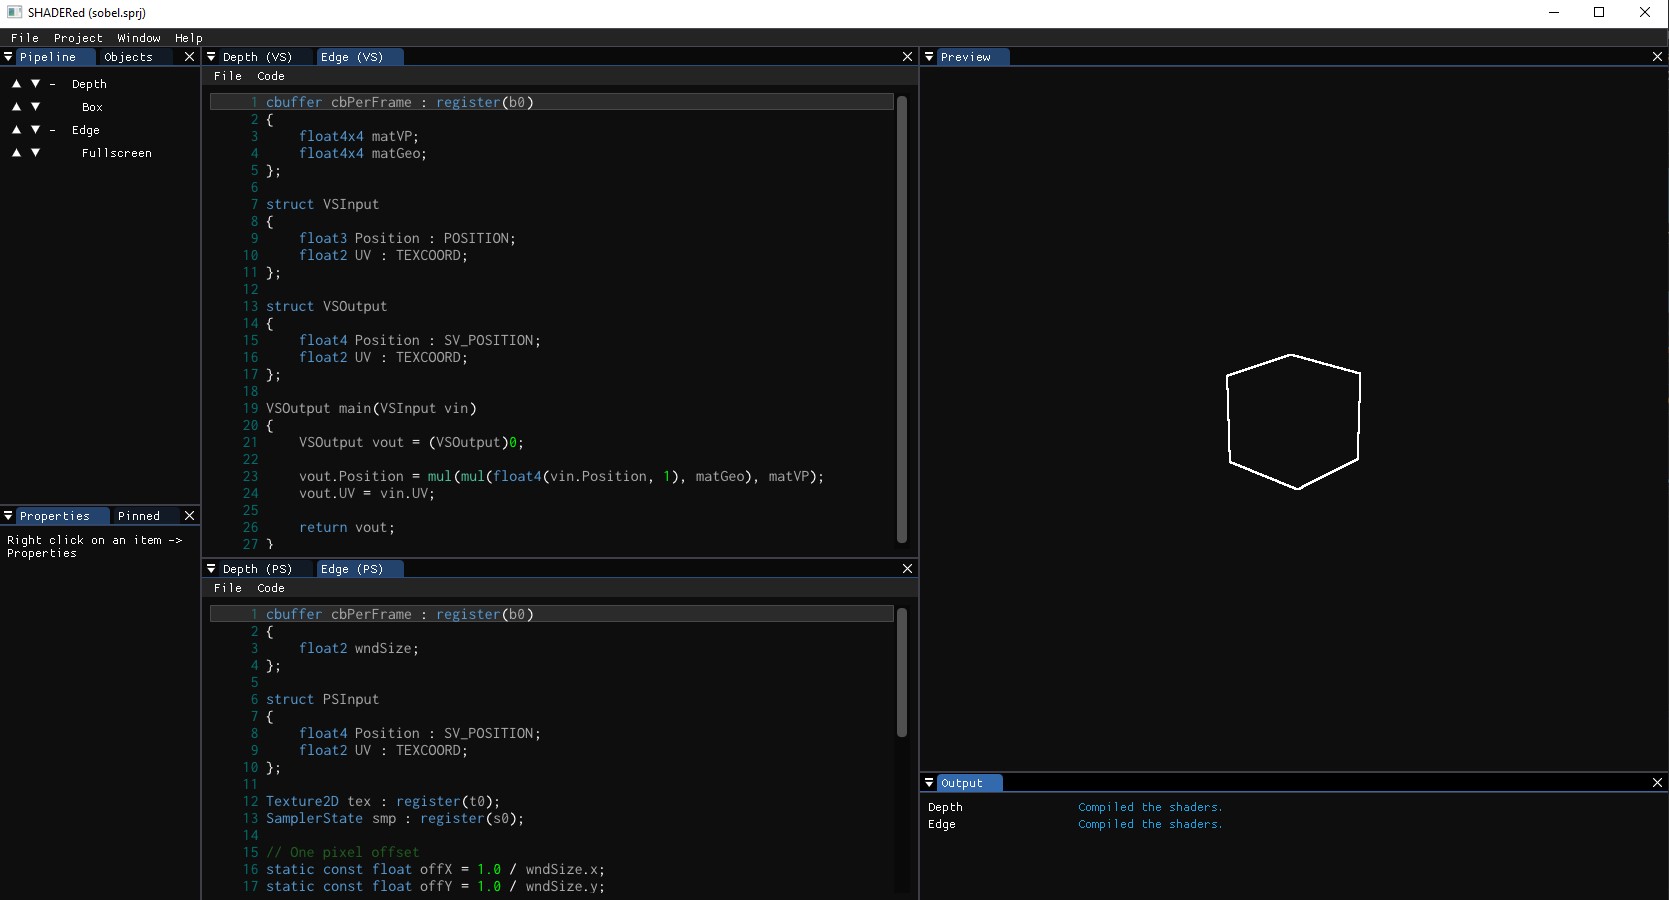Select the Fullscreen pipeline item
The width and height of the screenshot is (1669, 900).
(117, 153)
